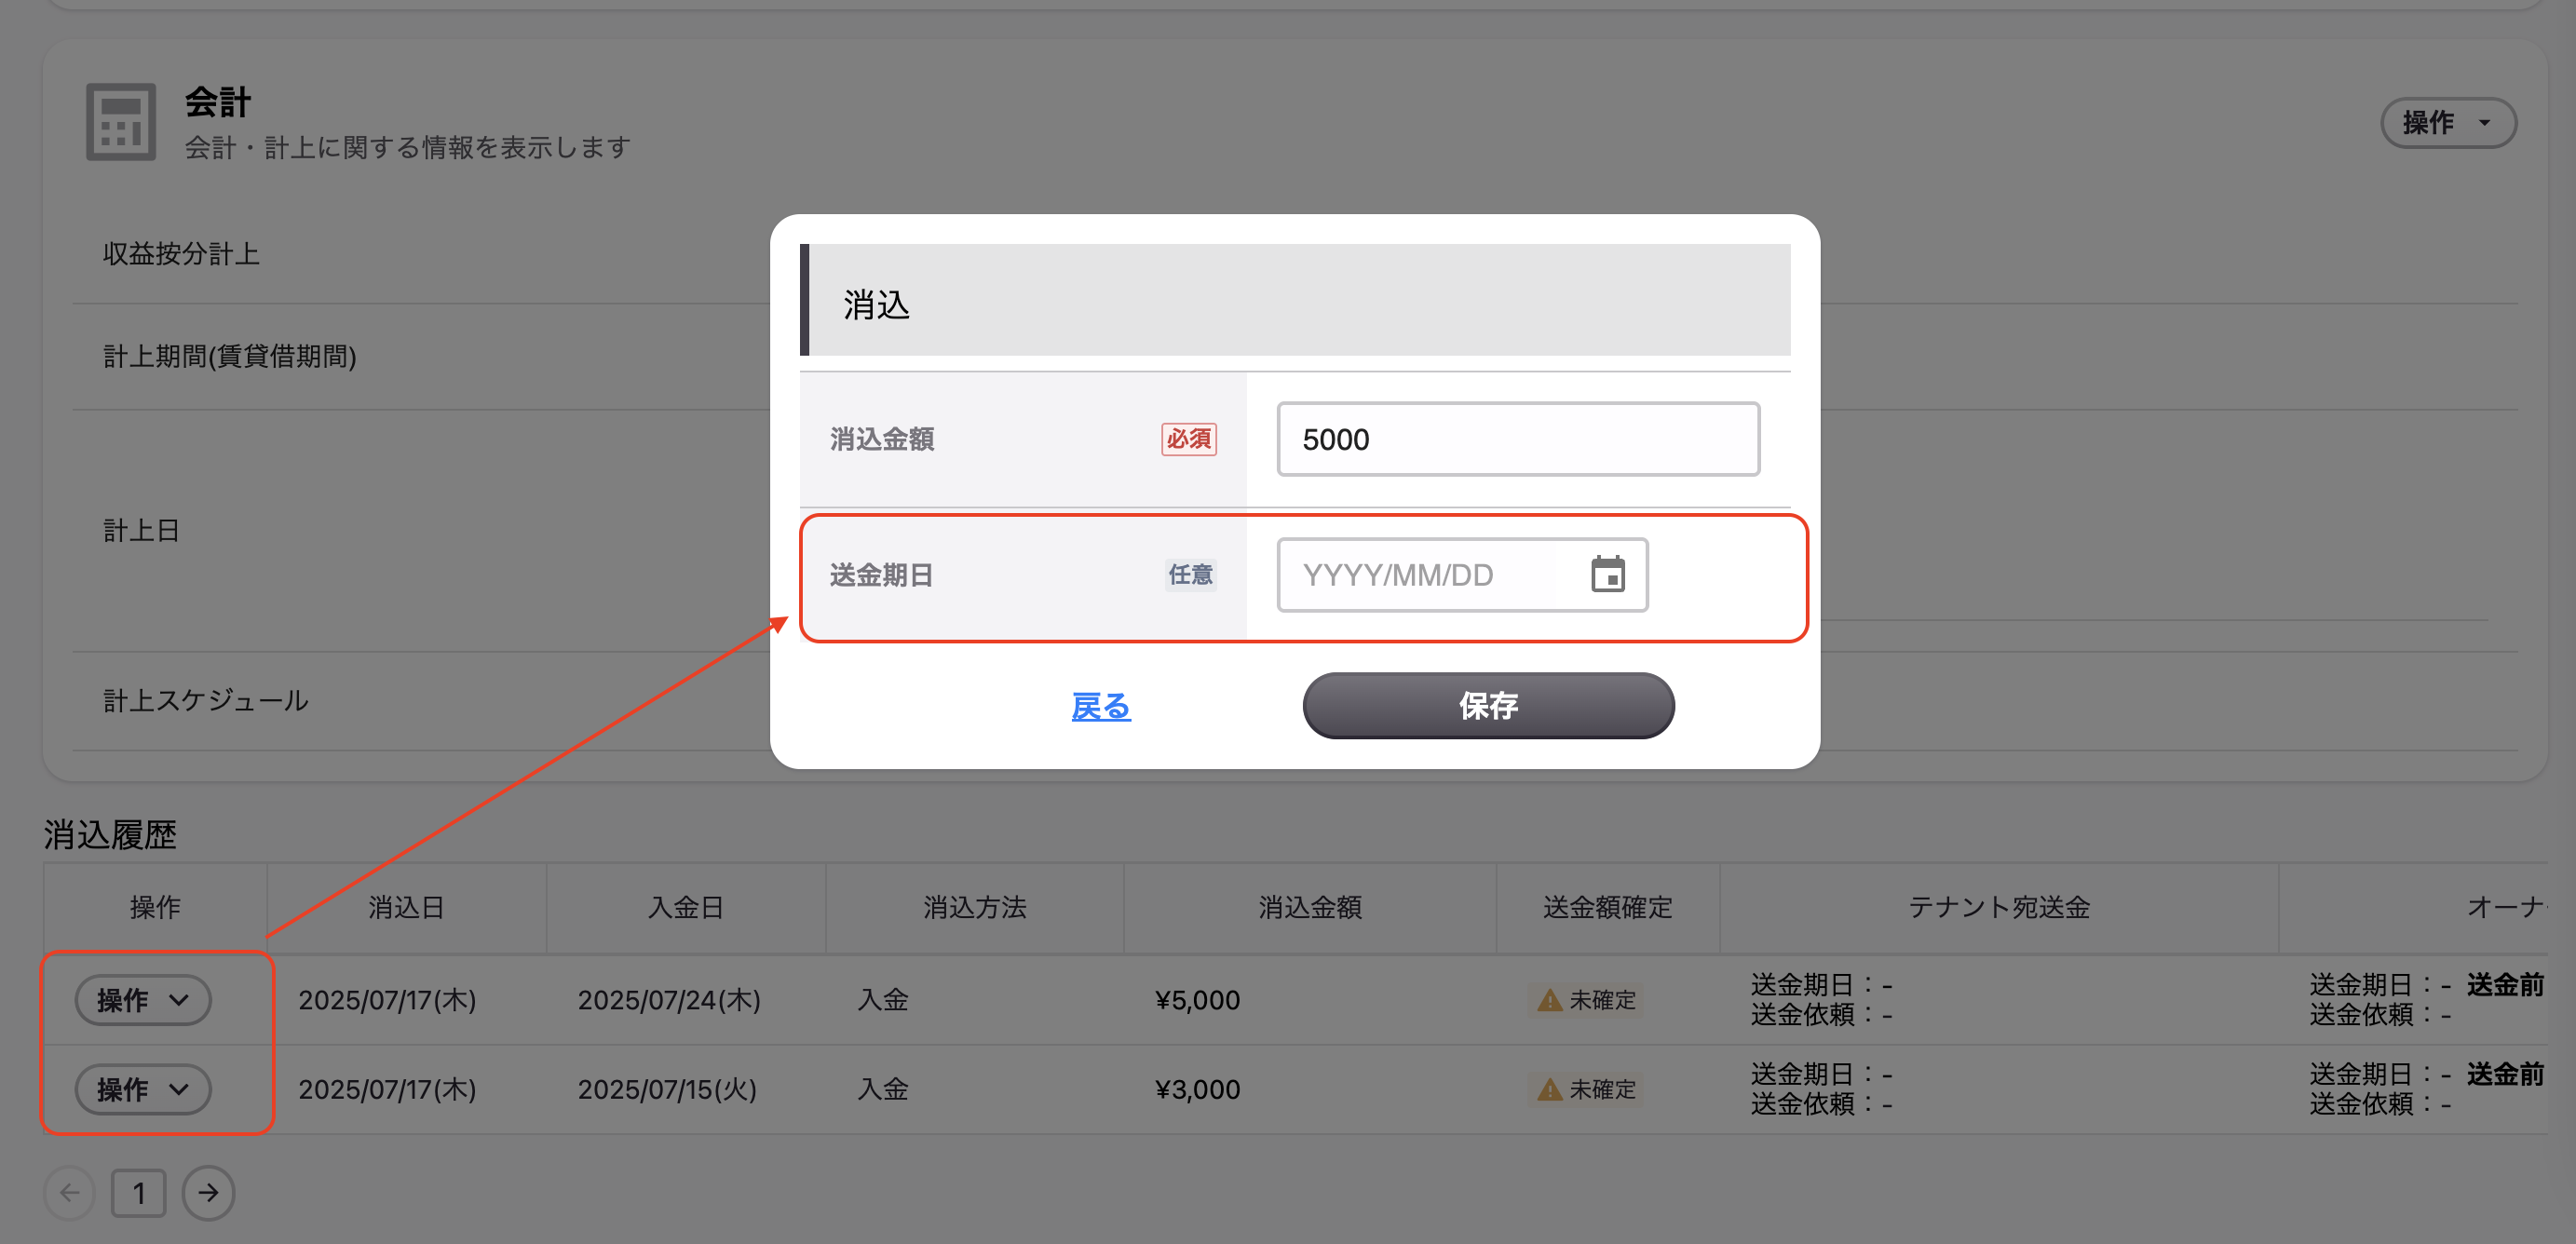Image resolution: width=2576 pixels, height=1244 pixels.
Task: Click the 計上スケジュール row label
Action: click(x=206, y=700)
